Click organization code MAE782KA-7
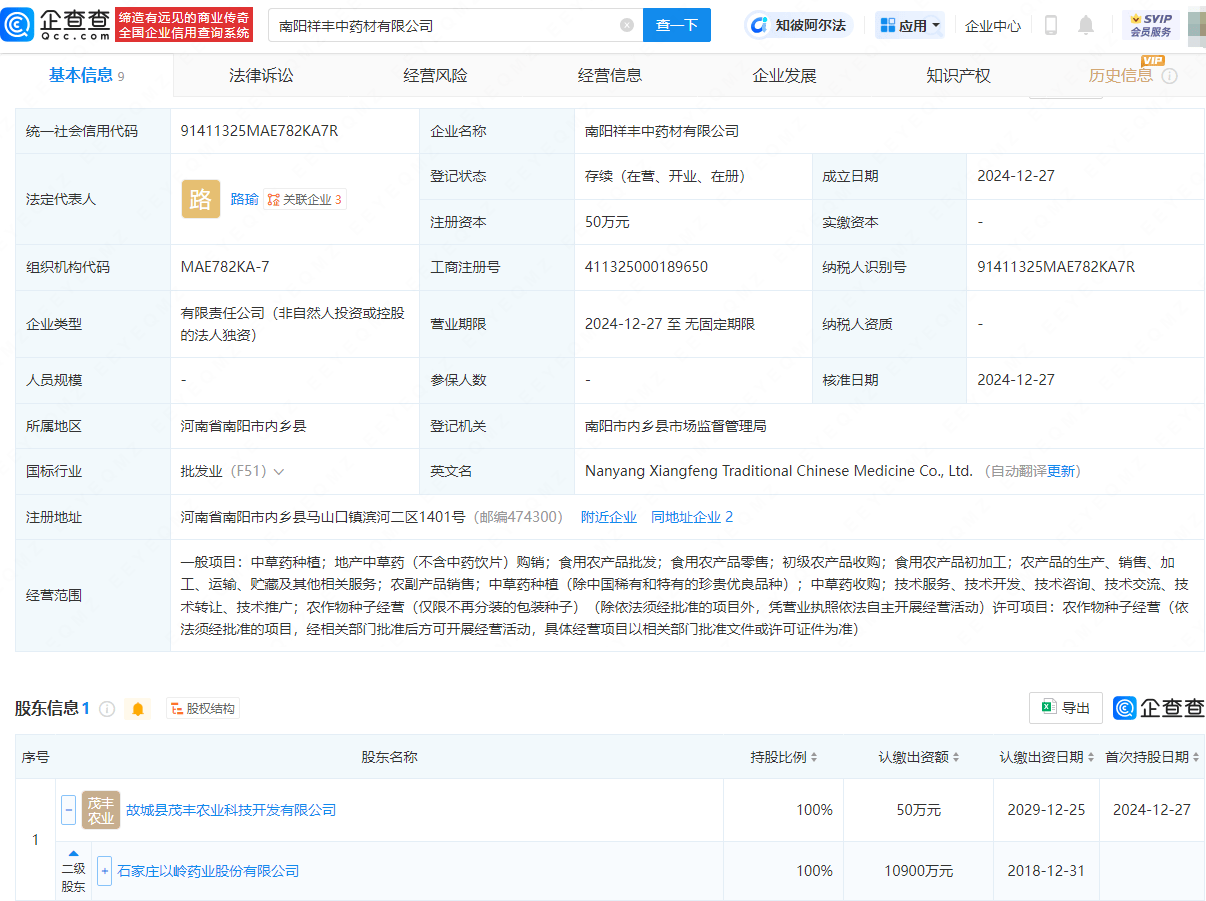 click(x=225, y=267)
